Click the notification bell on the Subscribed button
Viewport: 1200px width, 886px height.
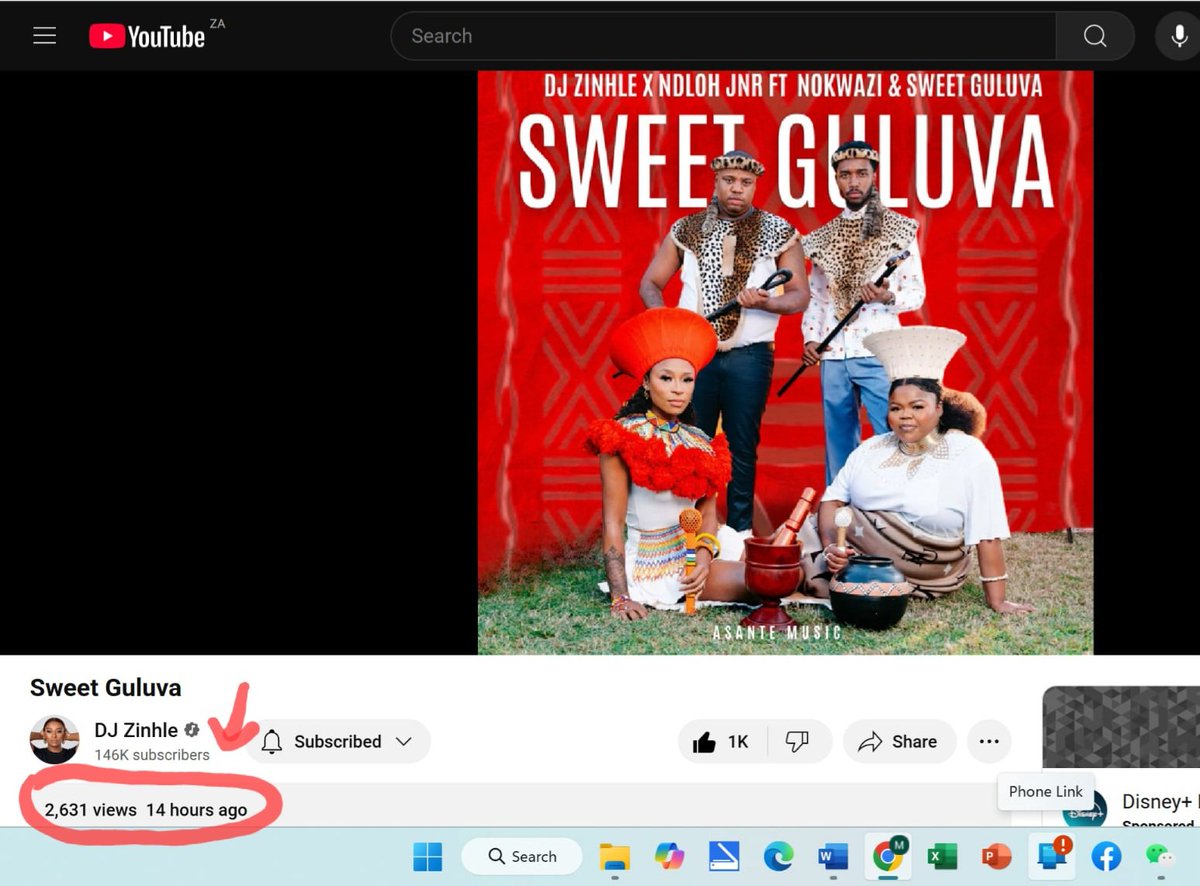point(270,741)
